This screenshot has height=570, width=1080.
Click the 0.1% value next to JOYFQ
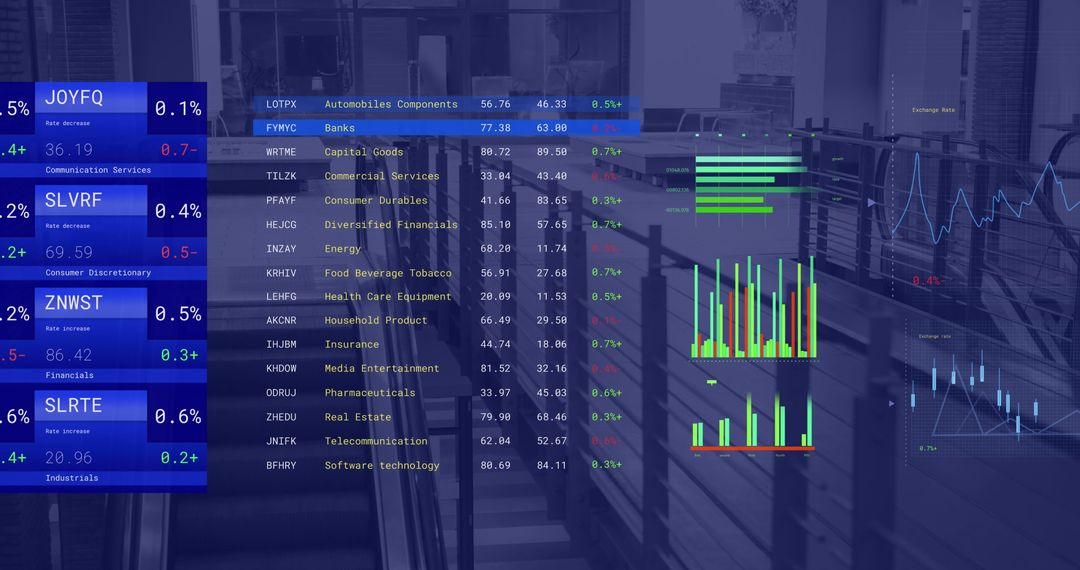[x=178, y=108]
